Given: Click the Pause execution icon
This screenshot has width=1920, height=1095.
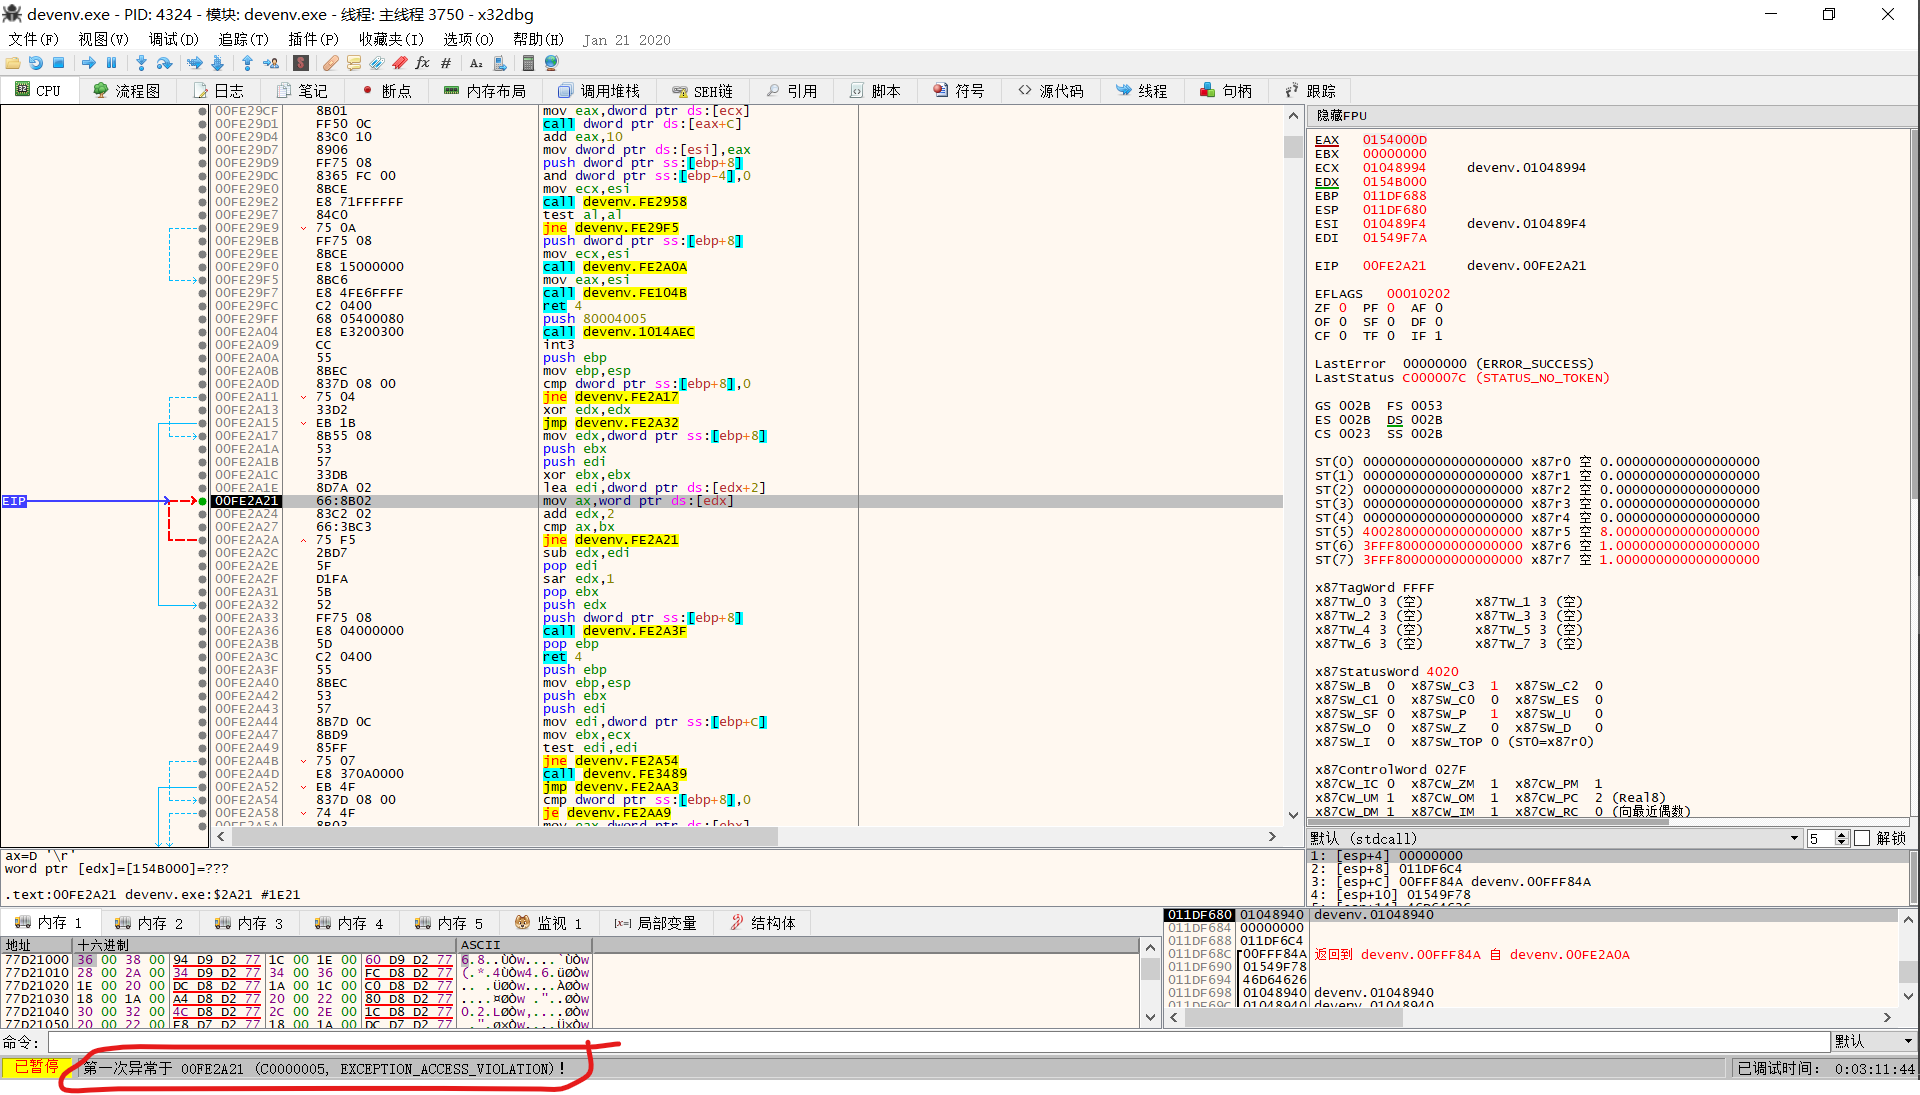Looking at the screenshot, I should pos(111,63).
